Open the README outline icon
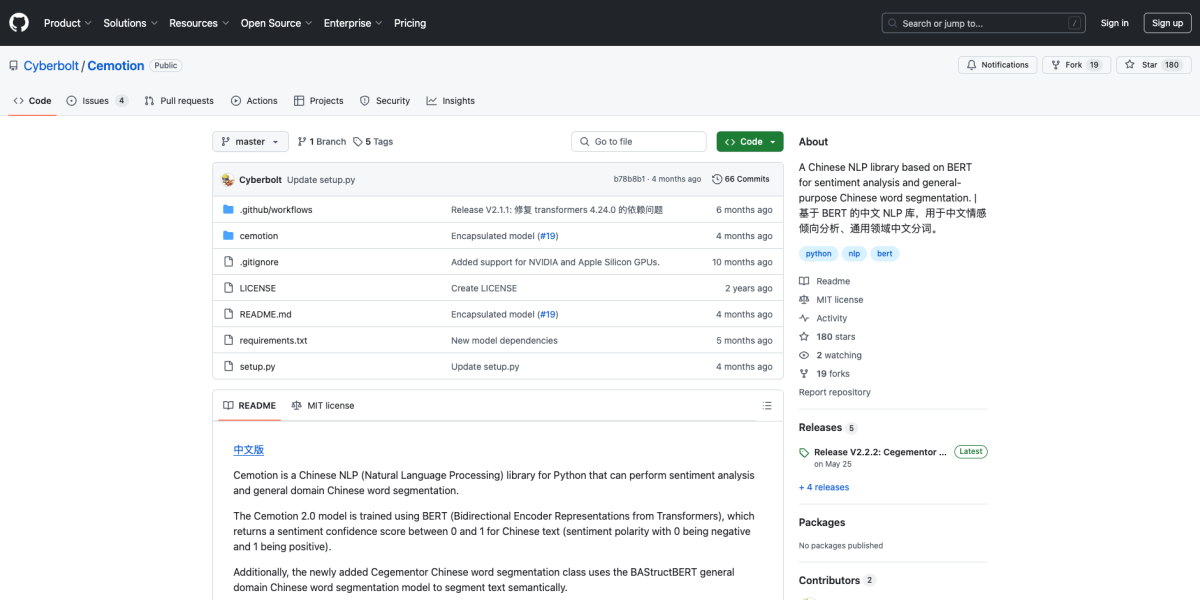1200x600 pixels. point(767,406)
